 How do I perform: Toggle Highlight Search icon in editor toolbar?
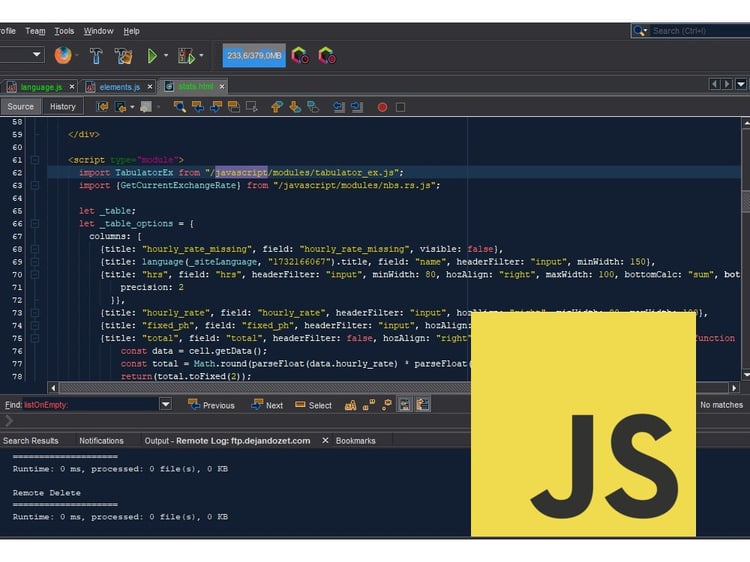(x=234, y=107)
